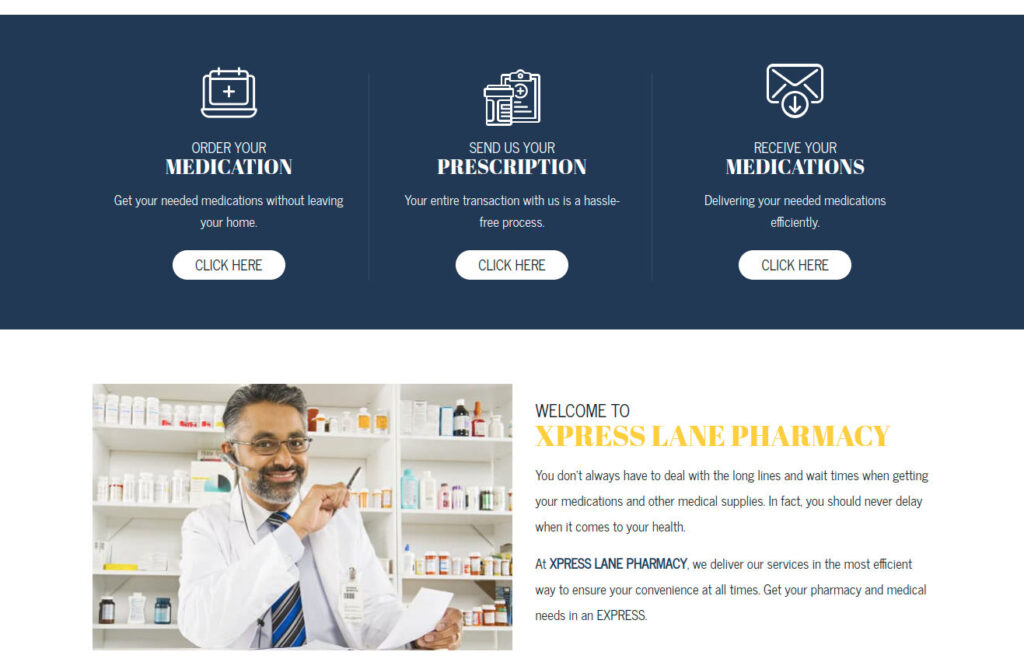Click the RECEIVE YOUR subtitle line
1024x669 pixels.
point(795,148)
